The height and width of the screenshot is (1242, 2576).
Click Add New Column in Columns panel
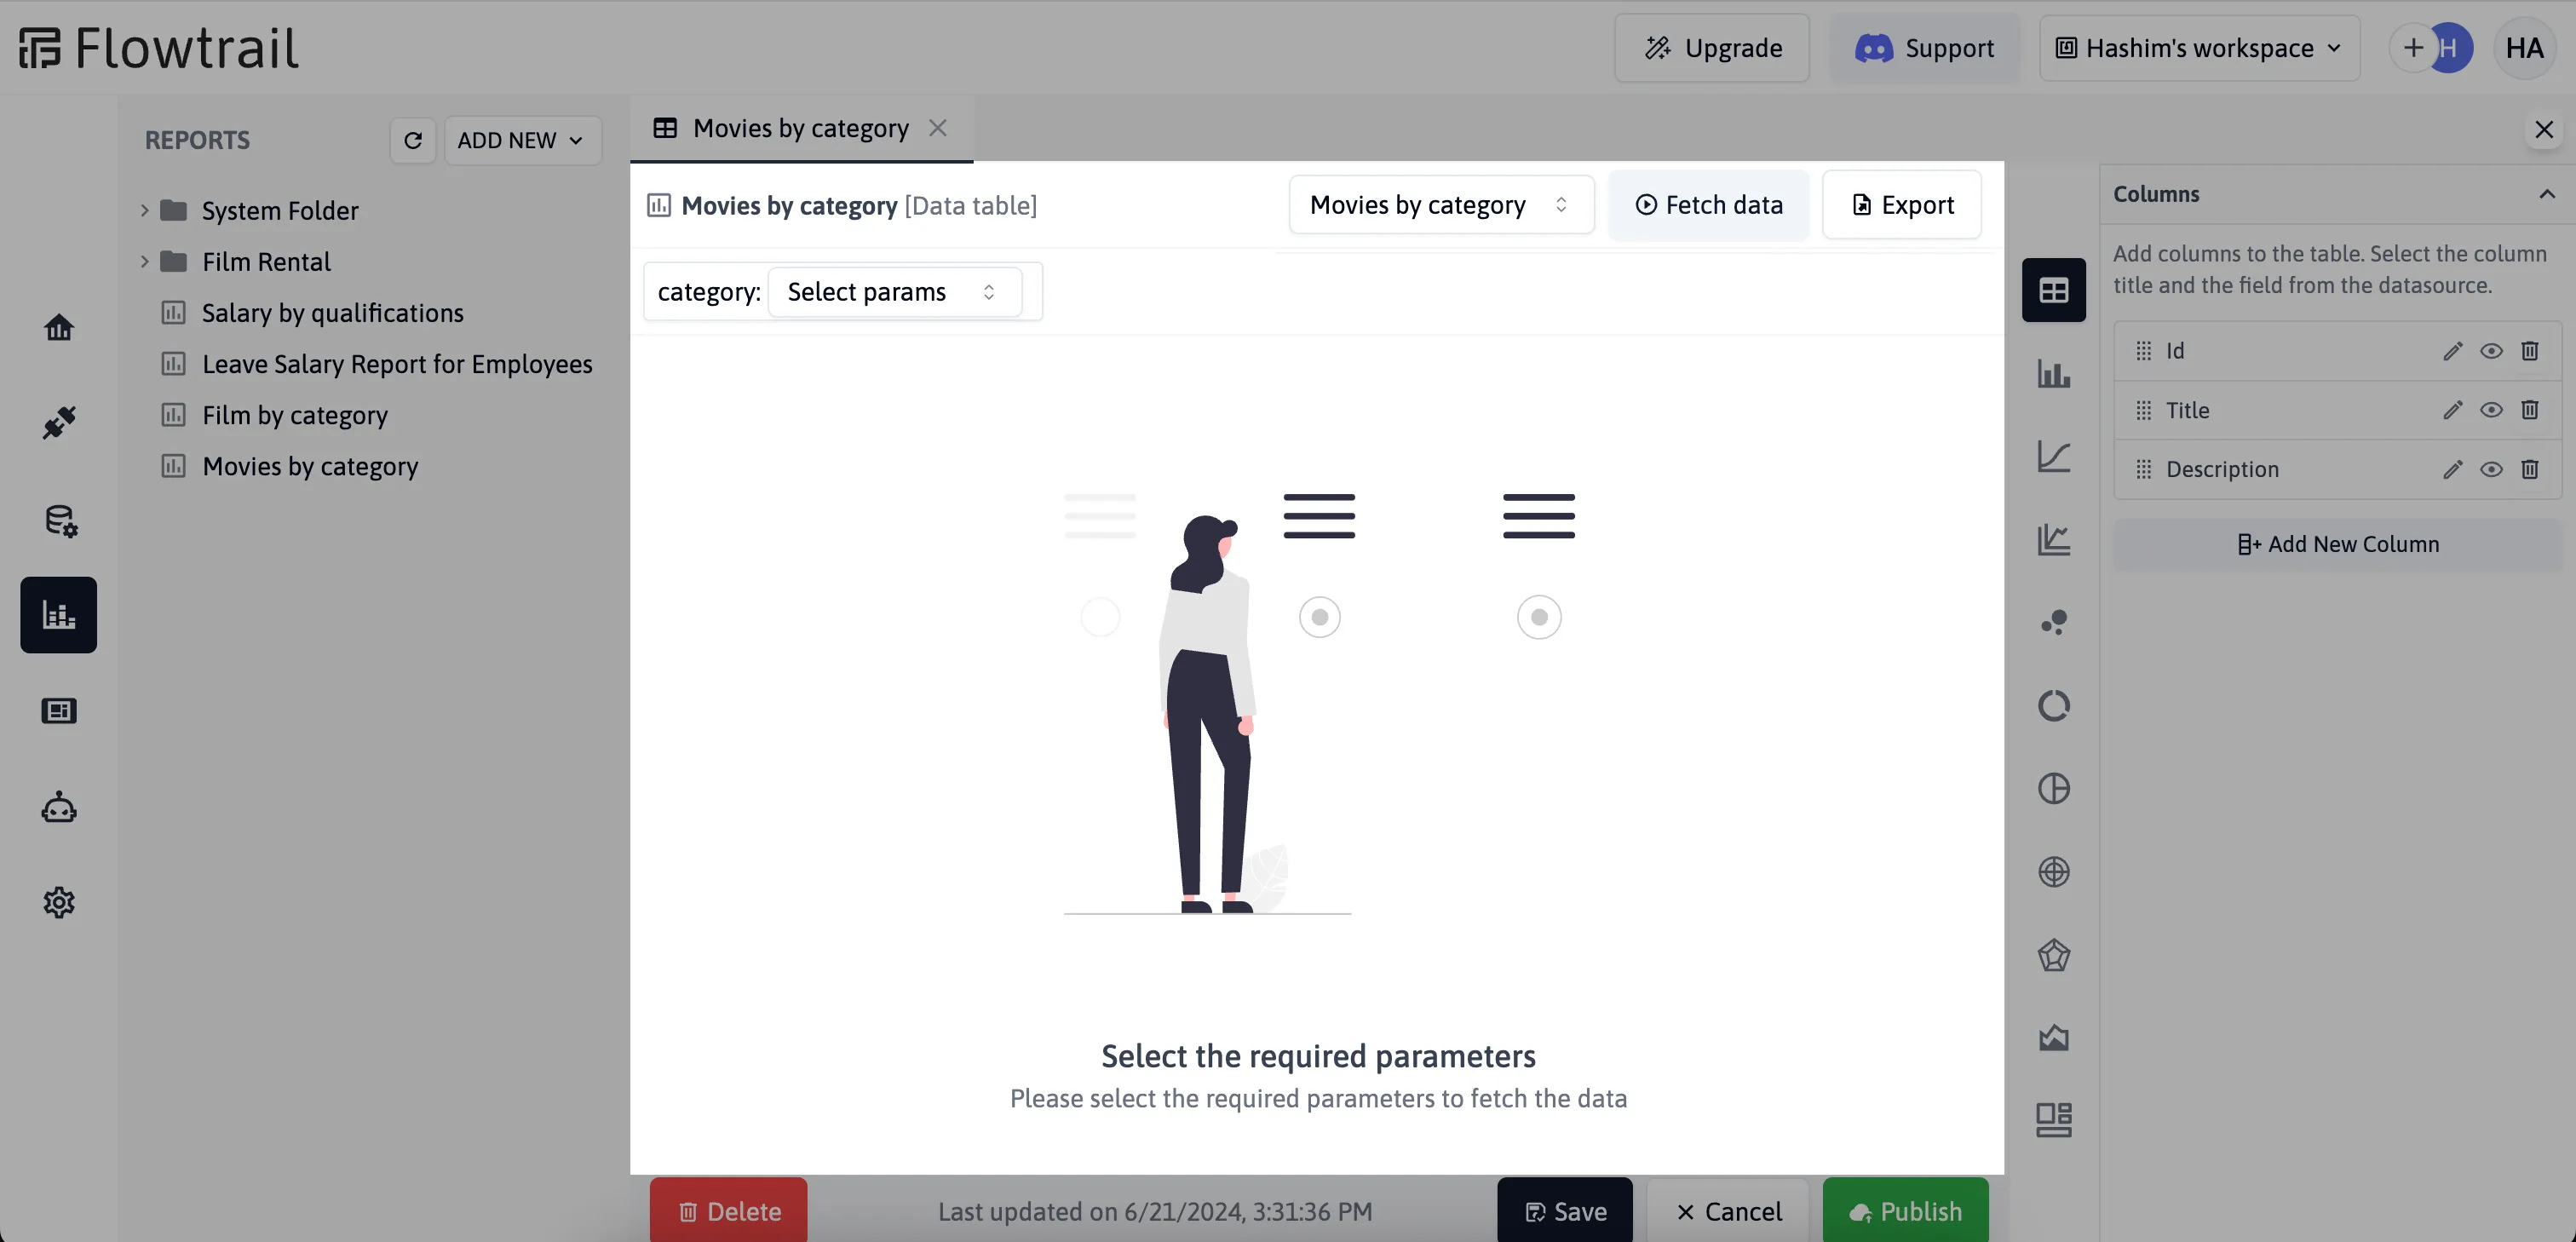pyautogui.click(x=2337, y=545)
